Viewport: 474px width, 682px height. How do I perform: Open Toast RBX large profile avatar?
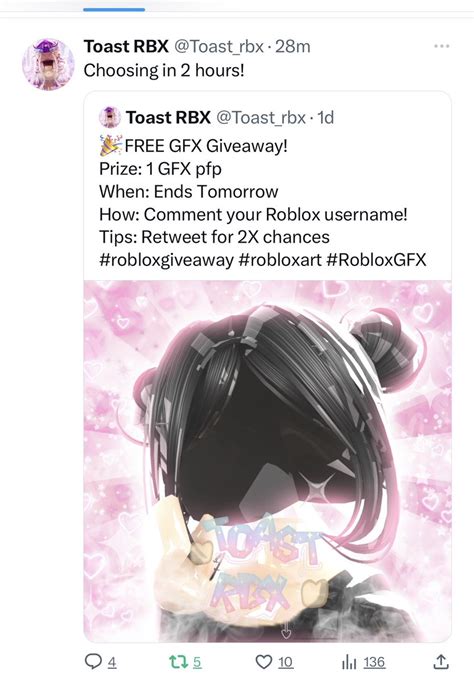coord(48,64)
